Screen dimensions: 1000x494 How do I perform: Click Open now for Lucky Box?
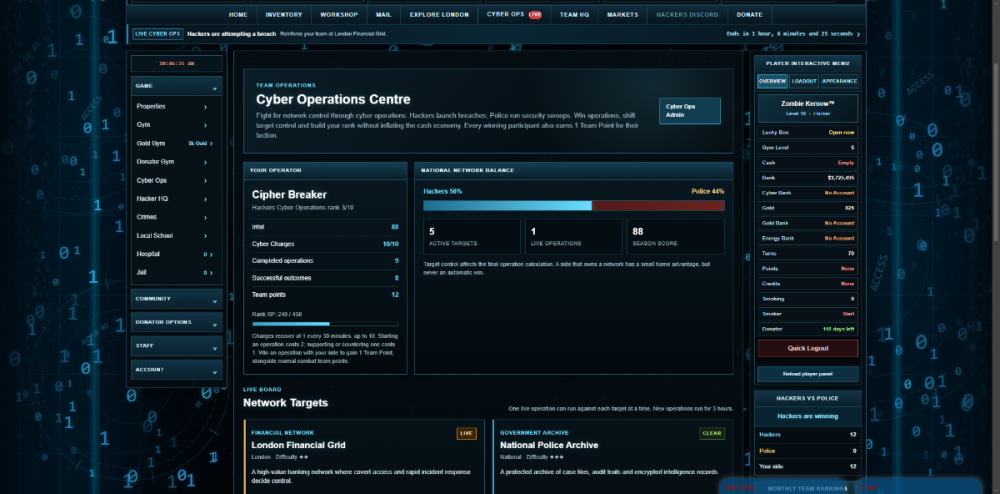(x=841, y=133)
